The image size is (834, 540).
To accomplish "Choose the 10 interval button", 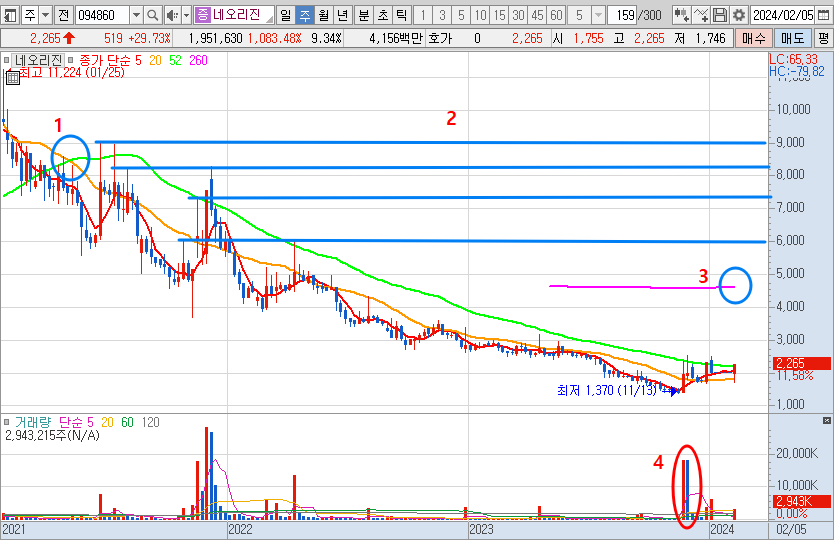I will 480,15.
